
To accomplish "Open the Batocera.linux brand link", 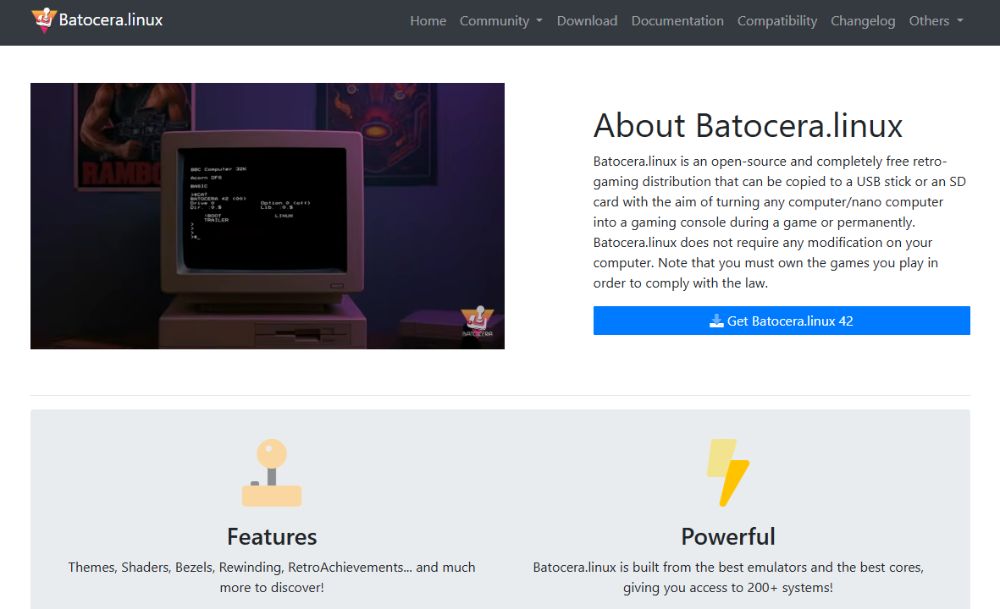I will [x=110, y=20].
